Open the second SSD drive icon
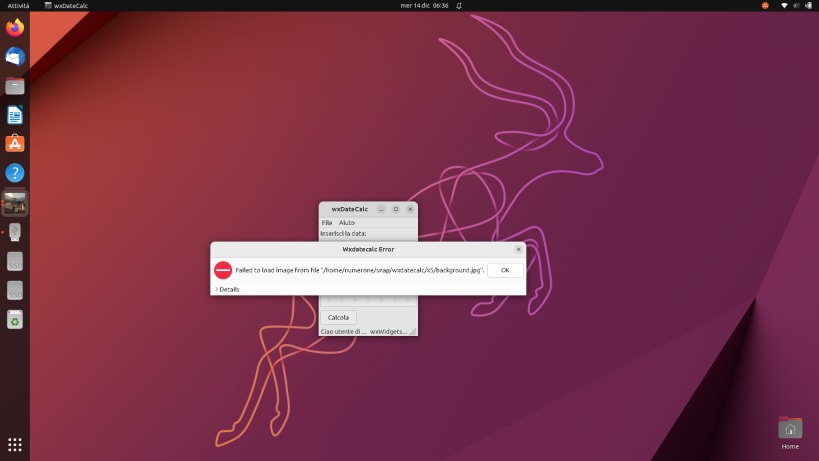Viewport: 819px width, 461px height. coord(15,290)
